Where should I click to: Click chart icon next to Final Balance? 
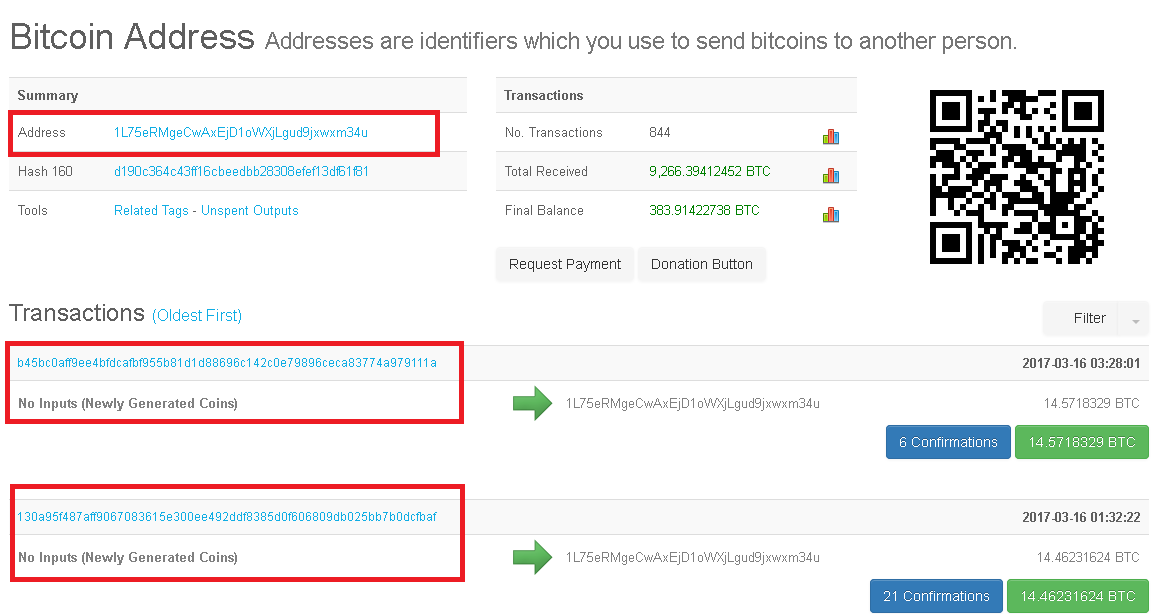tap(830, 213)
